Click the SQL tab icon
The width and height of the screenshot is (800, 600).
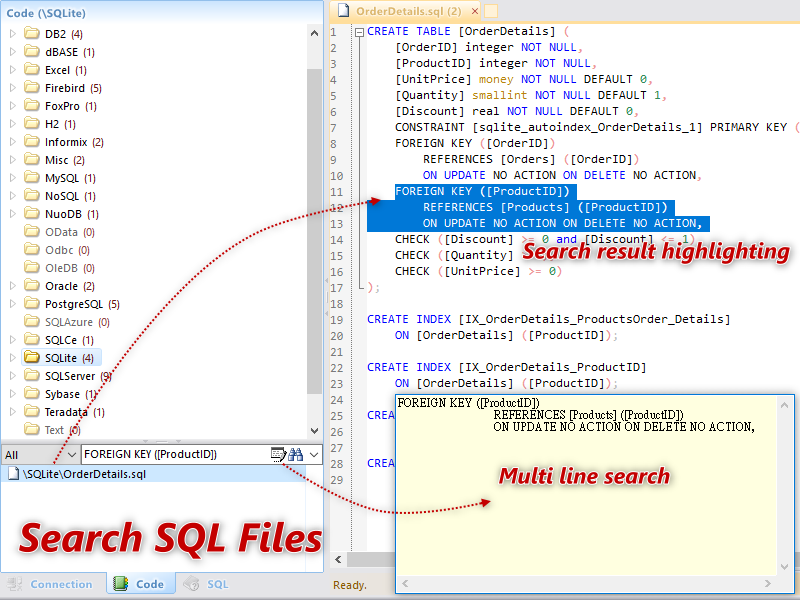pyautogui.click(x=191, y=584)
